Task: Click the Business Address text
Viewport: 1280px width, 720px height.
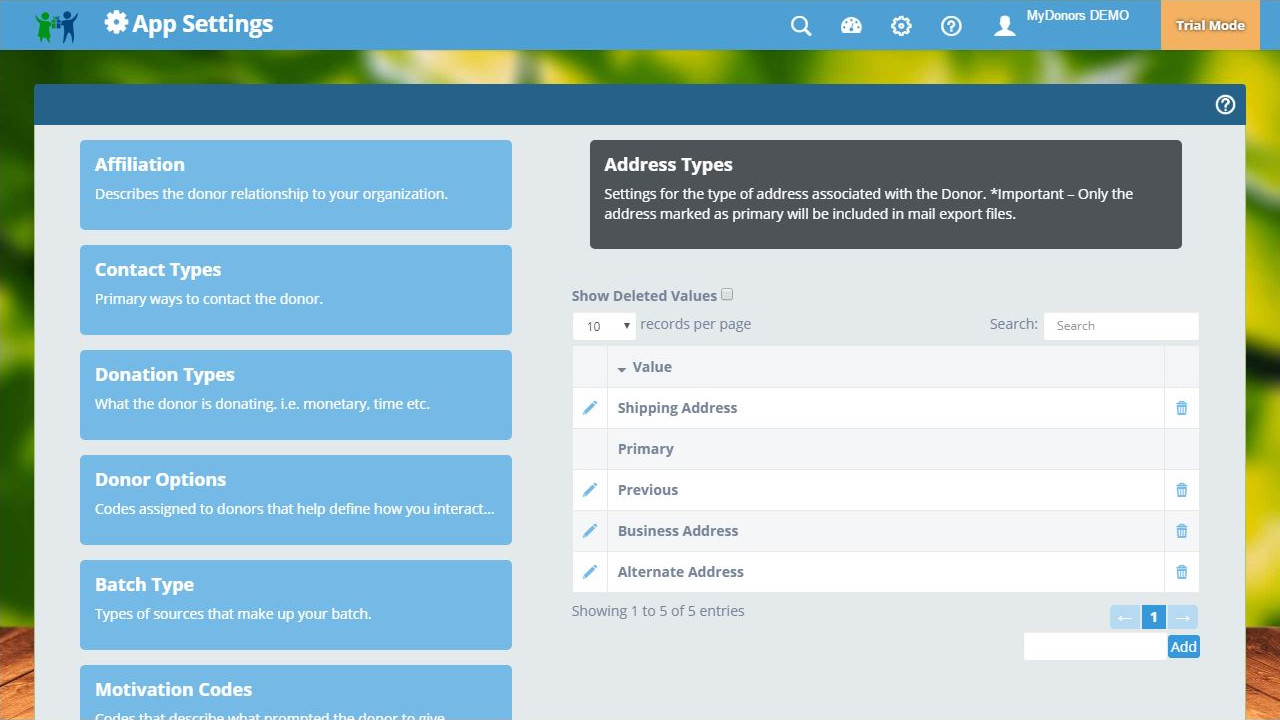Action: click(678, 531)
